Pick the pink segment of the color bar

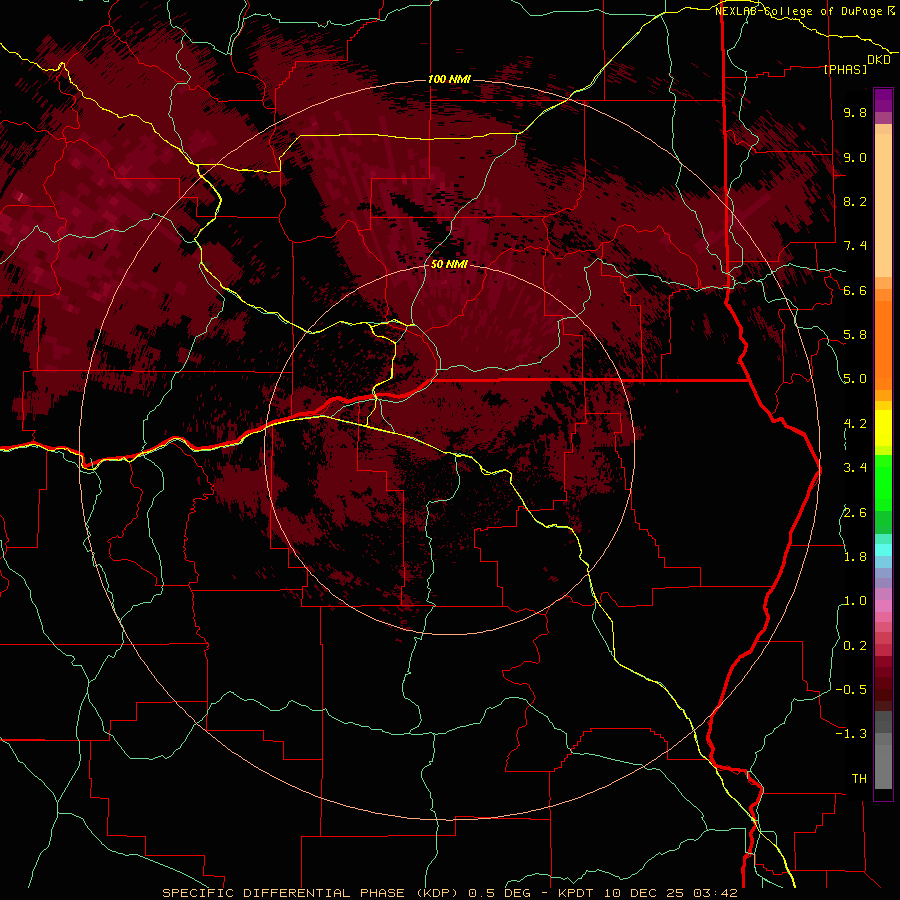[x=883, y=606]
